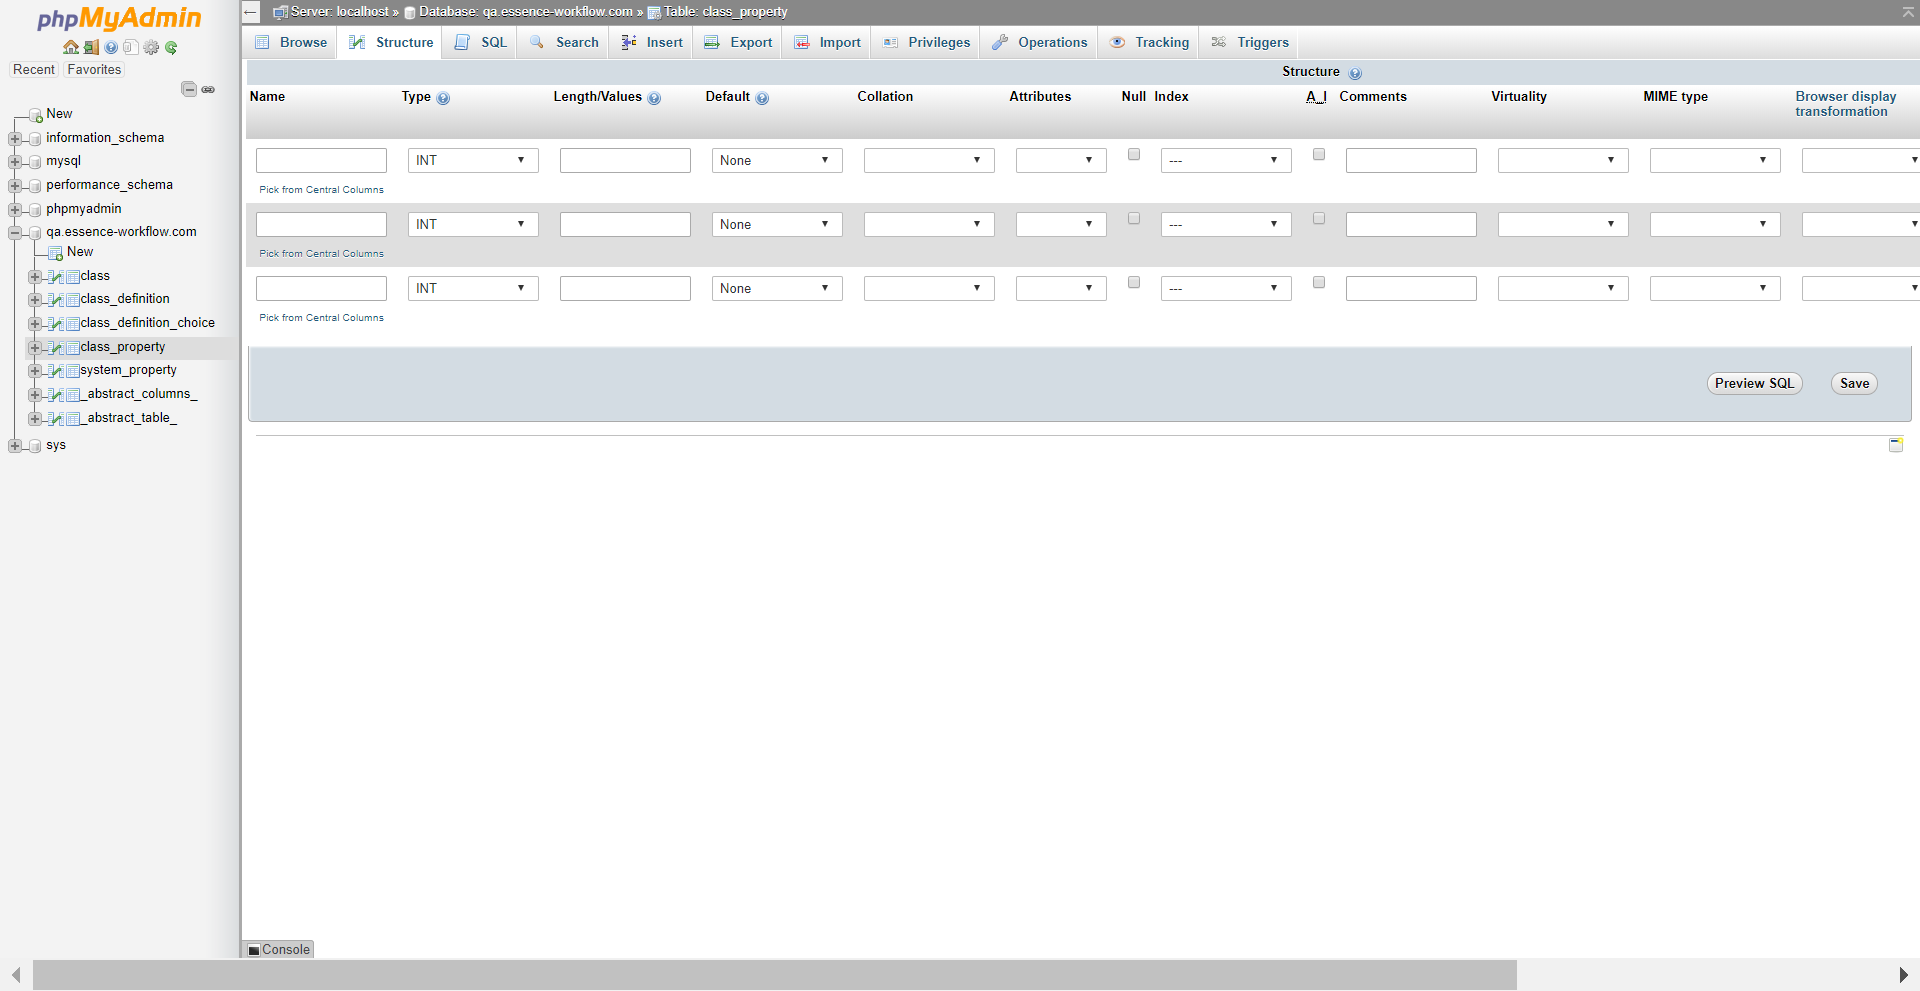
Task: Click the Pick from Central Columns link
Action: click(x=320, y=189)
